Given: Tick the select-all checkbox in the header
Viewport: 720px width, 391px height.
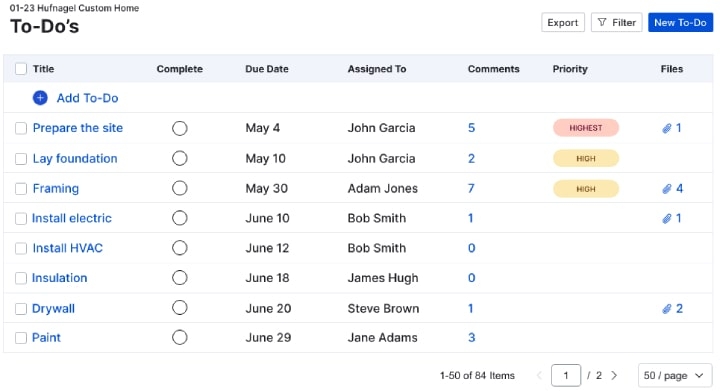Looking at the screenshot, I should (21, 69).
